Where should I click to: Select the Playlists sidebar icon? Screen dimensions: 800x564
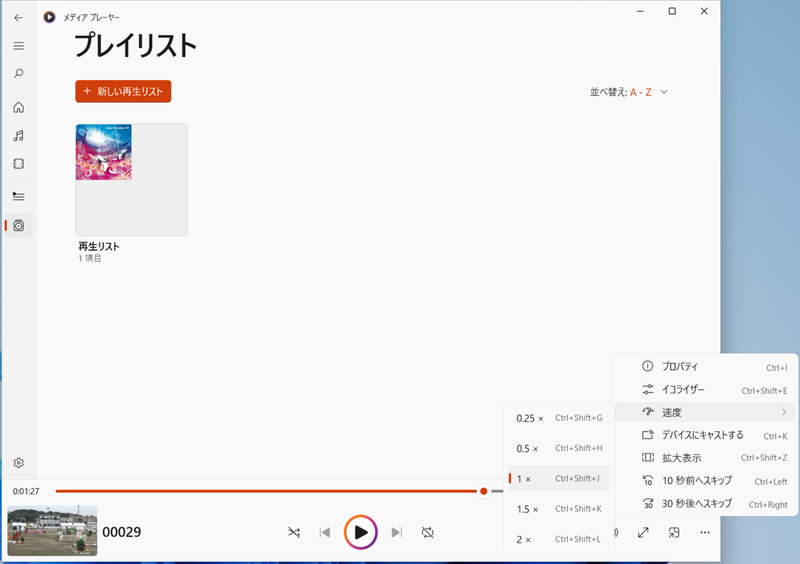(x=18, y=226)
